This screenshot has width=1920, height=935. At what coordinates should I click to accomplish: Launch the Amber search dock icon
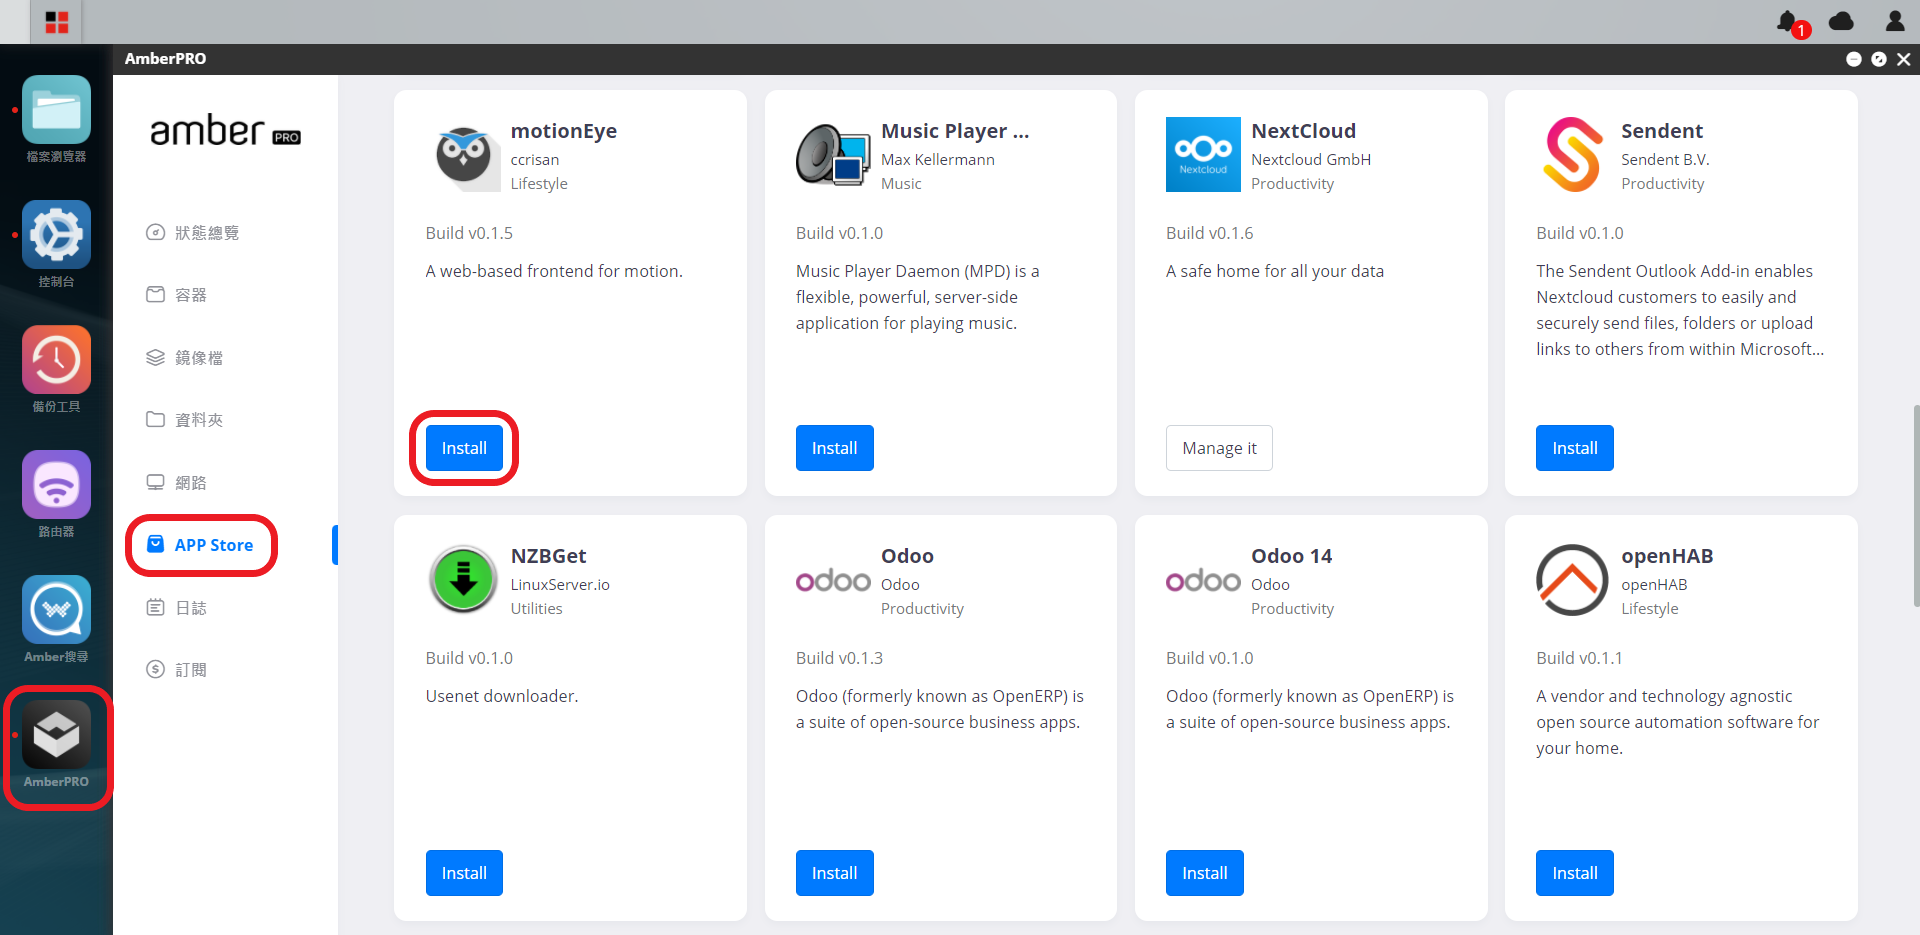[56, 610]
